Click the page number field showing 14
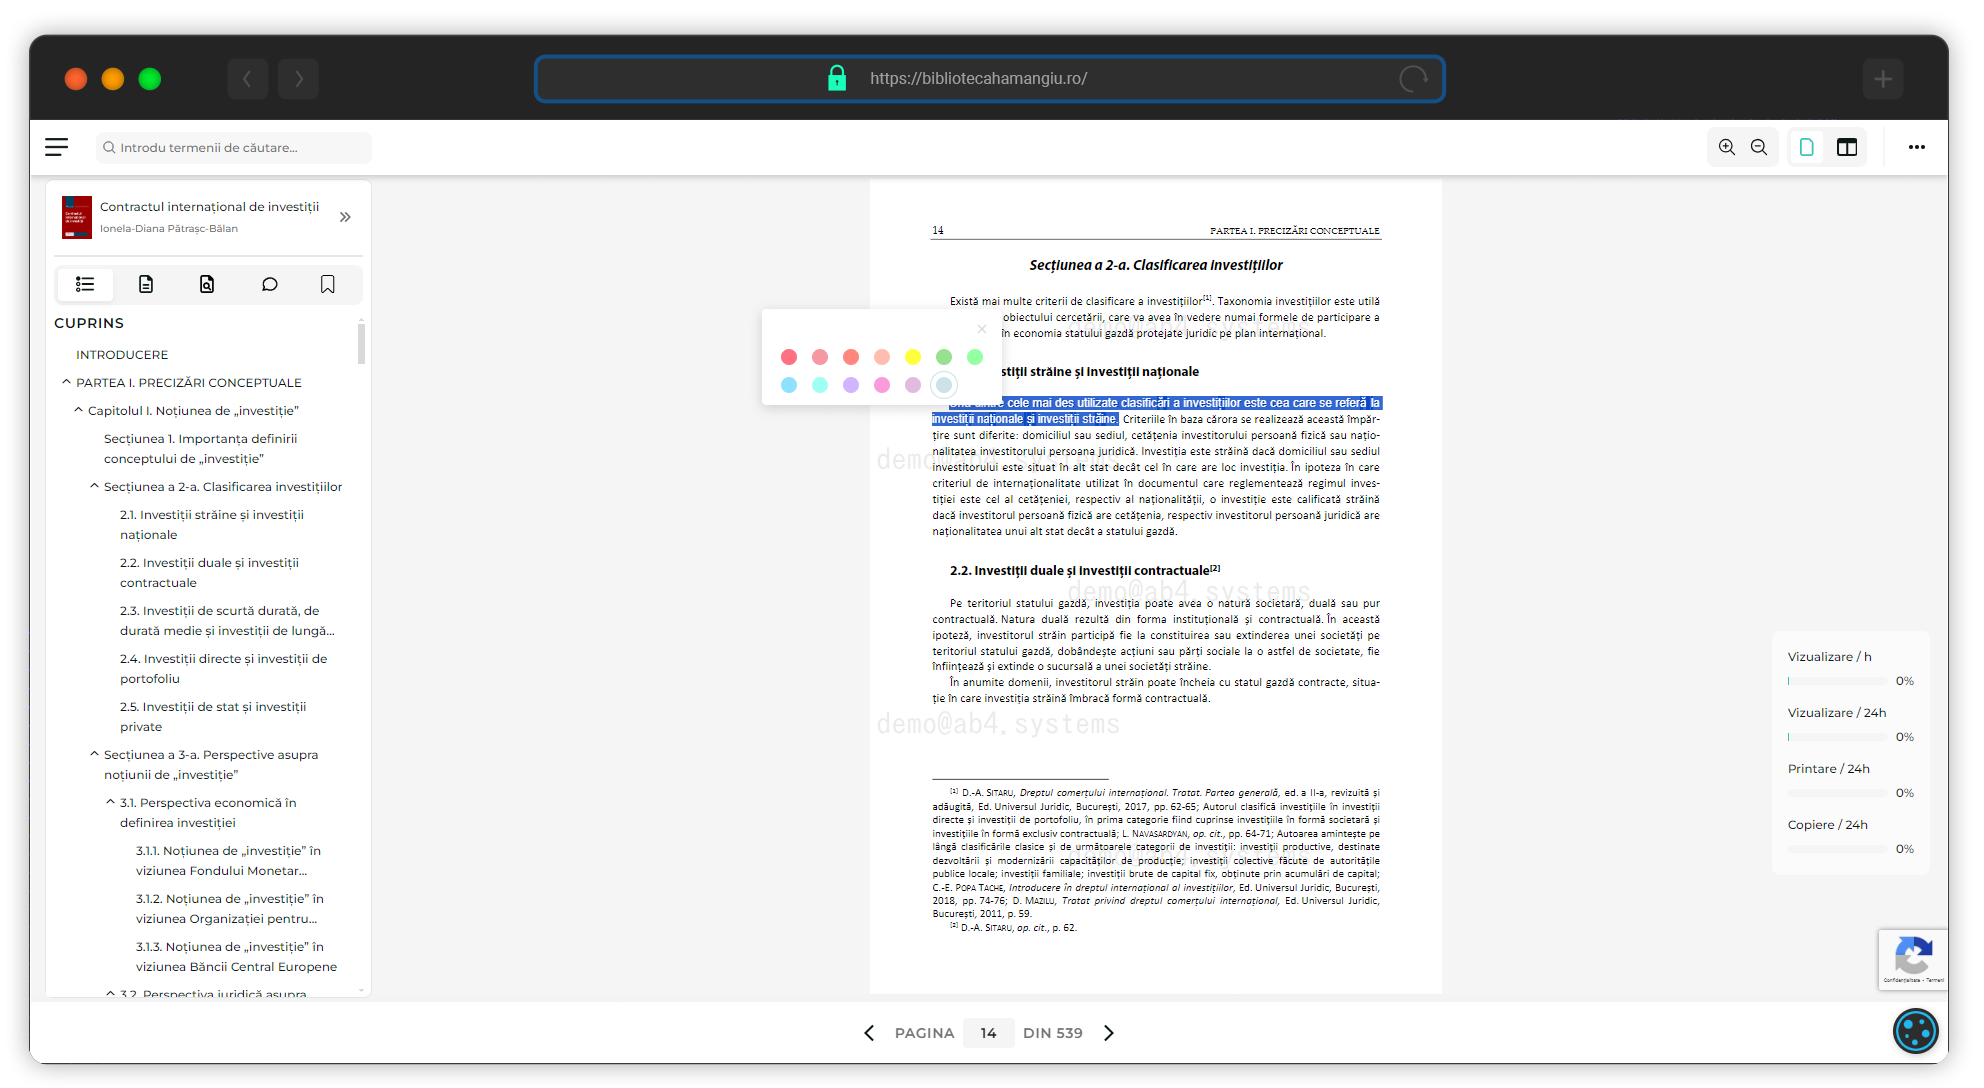Image resolution: width=1984 pixels, height=1088 pixels. point(989,1033)
